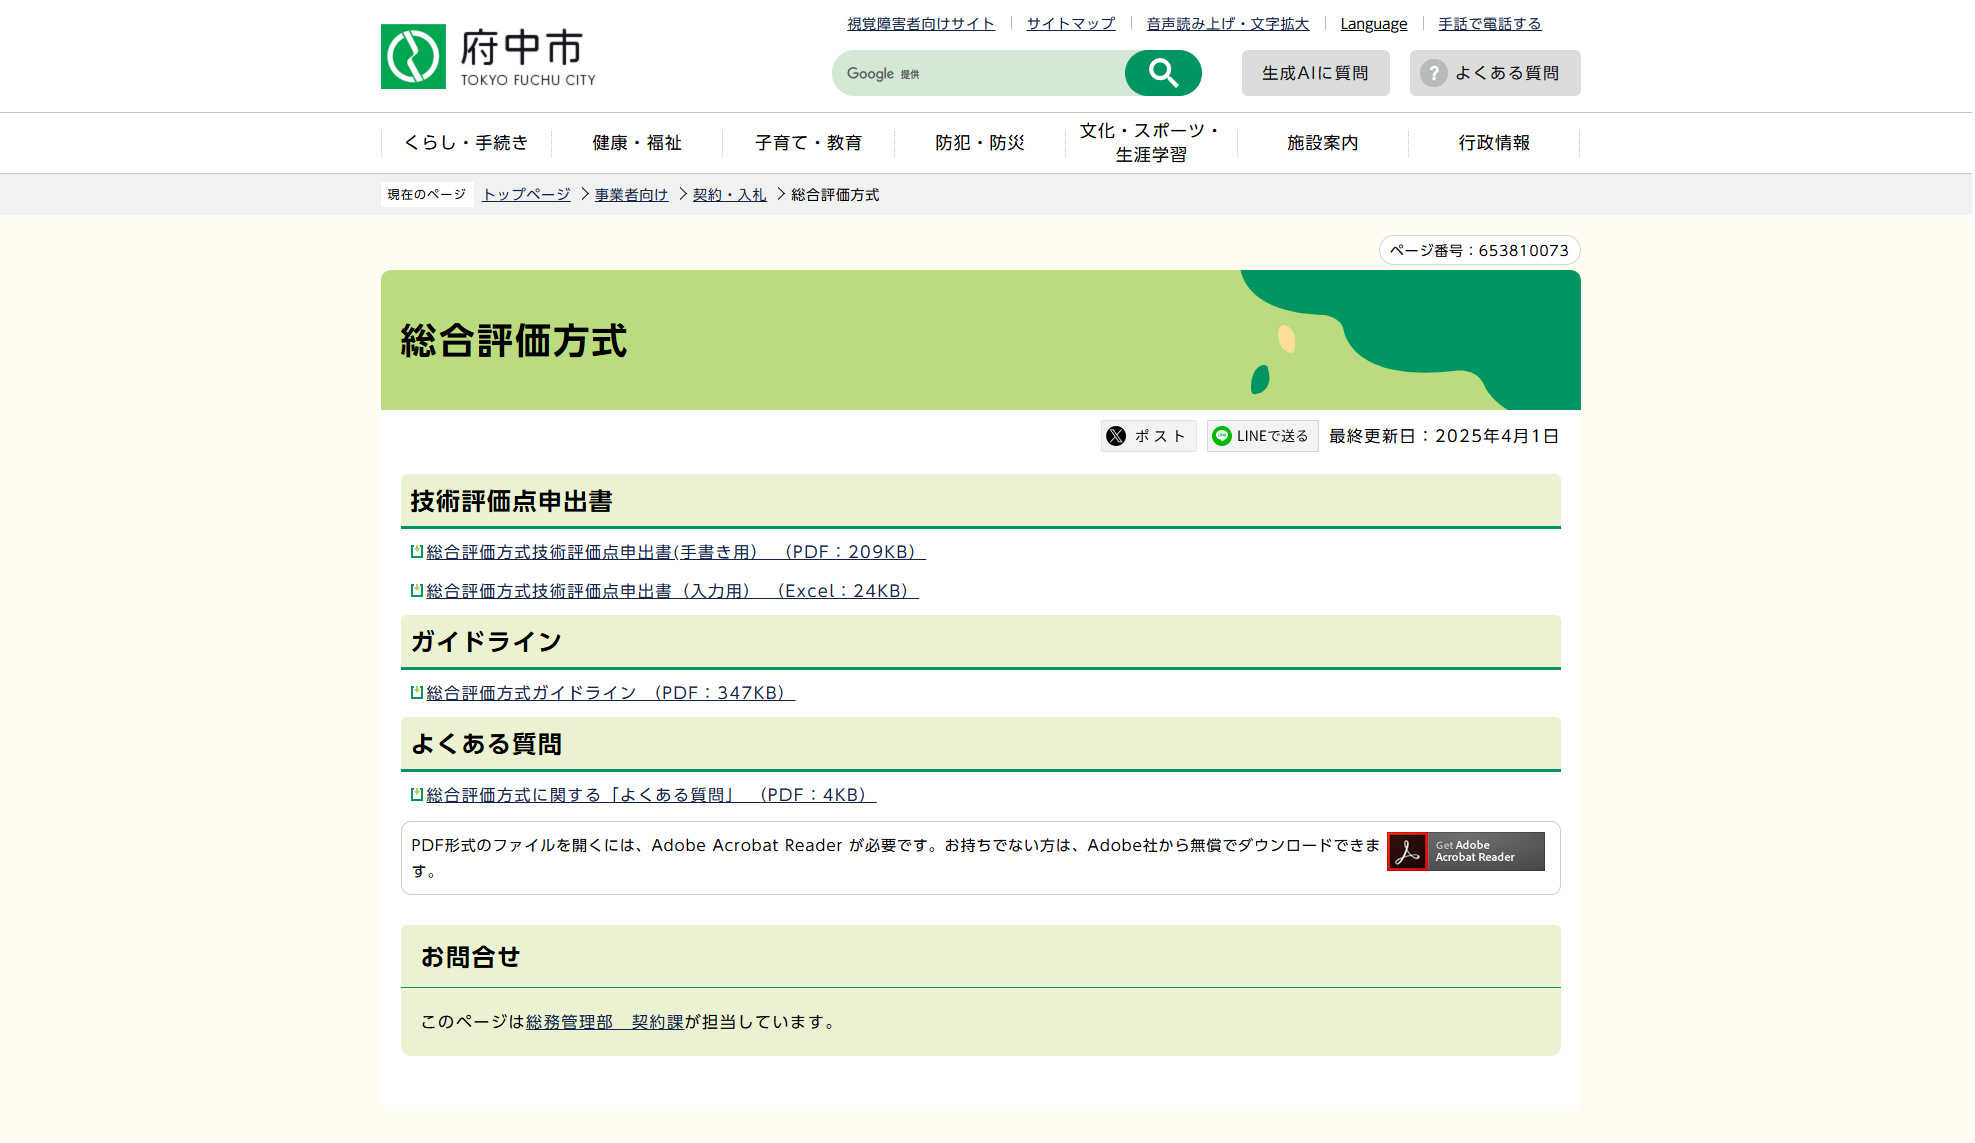Open the 生成AIに質問 button
Viewport: 1975px width, 1143px height.
1315,73
